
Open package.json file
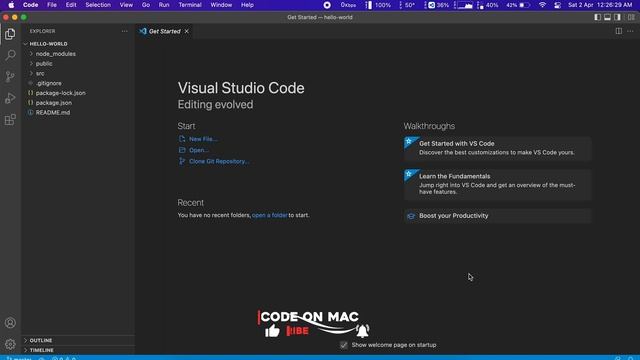point(53,103)
